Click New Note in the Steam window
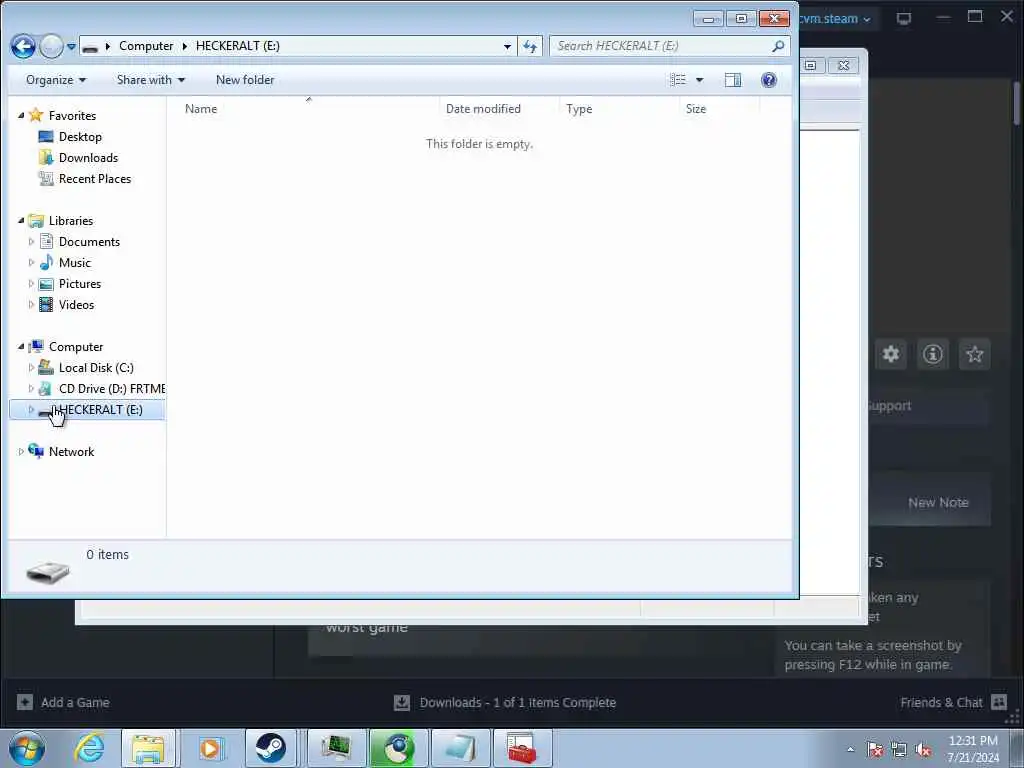 click(938, 502)
